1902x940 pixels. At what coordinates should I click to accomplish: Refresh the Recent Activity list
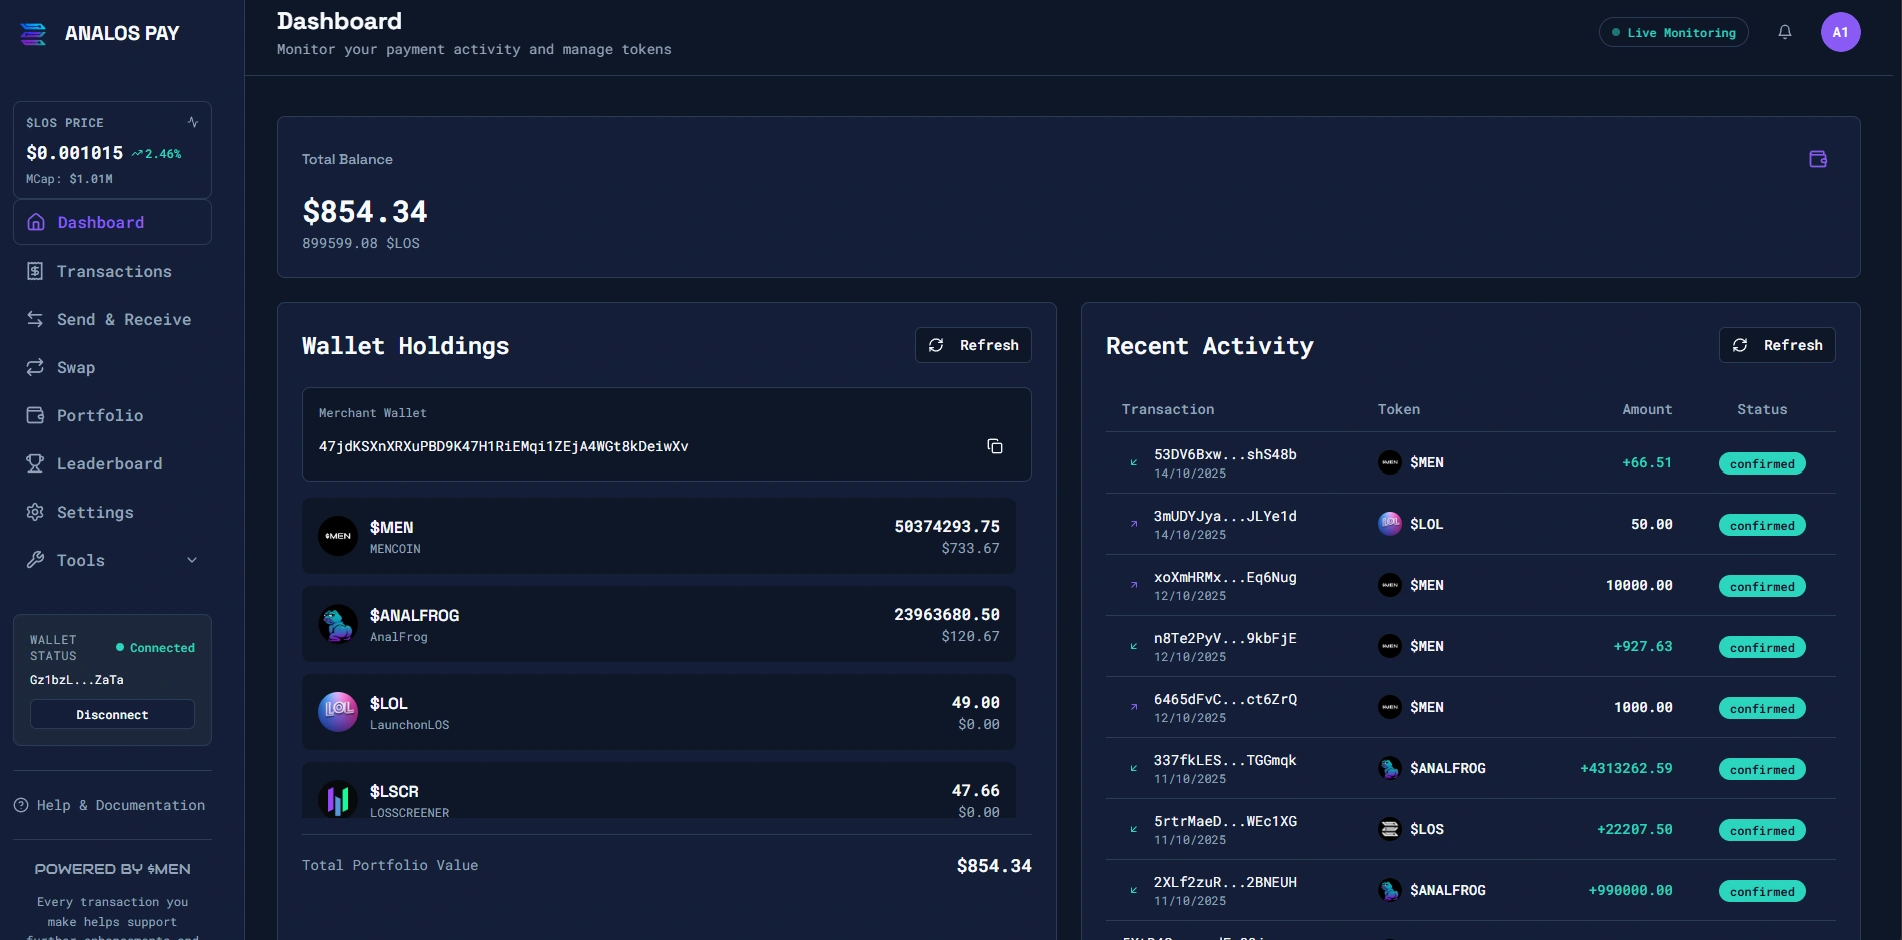(1776, 345)
